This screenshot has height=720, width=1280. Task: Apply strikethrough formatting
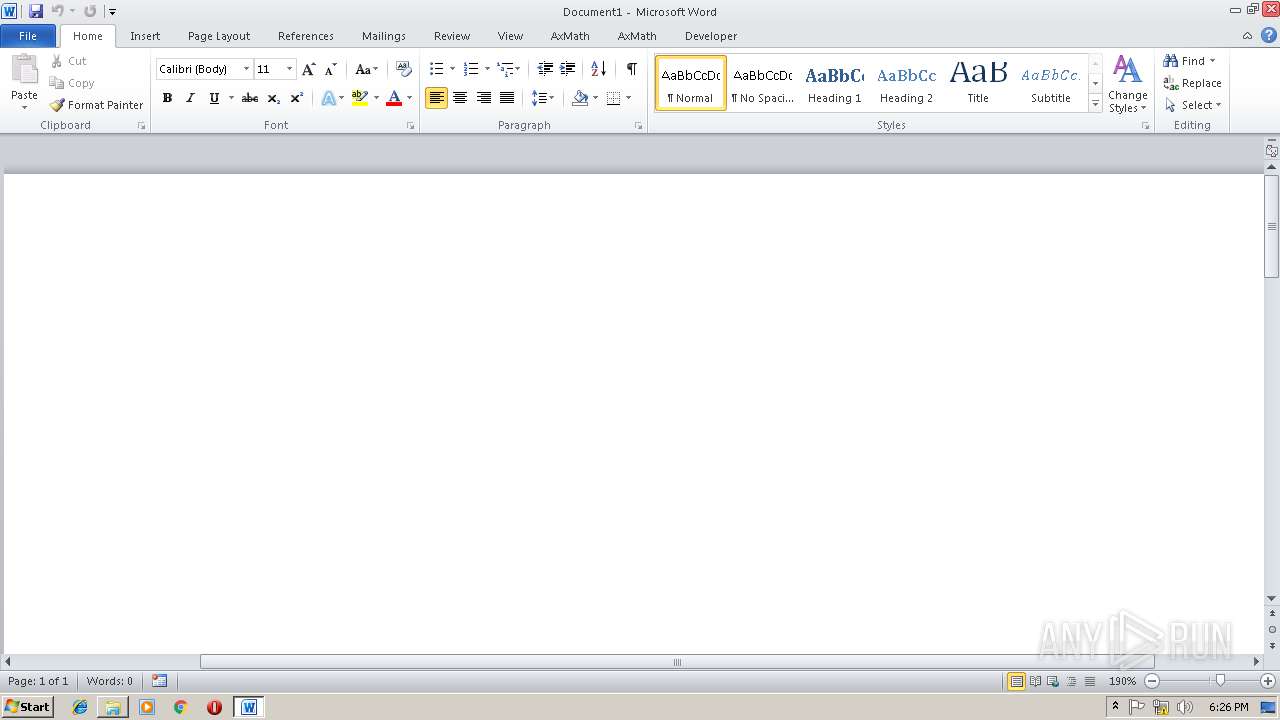pos(250,98)
